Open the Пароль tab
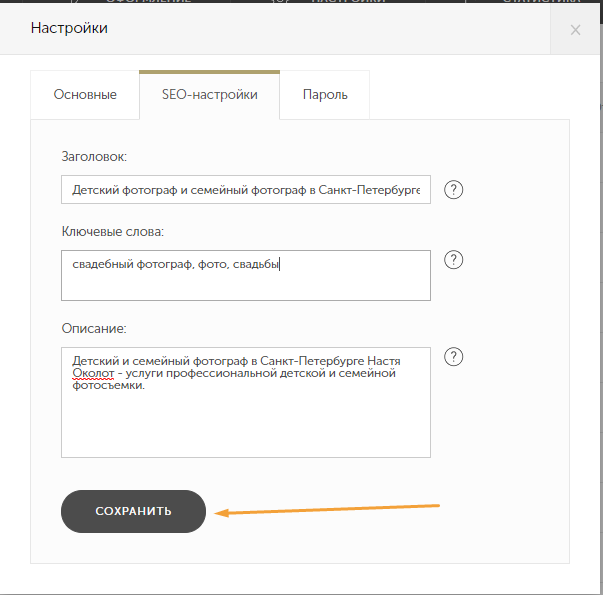Viewport: 603px width, 595px height. [325, 95]
